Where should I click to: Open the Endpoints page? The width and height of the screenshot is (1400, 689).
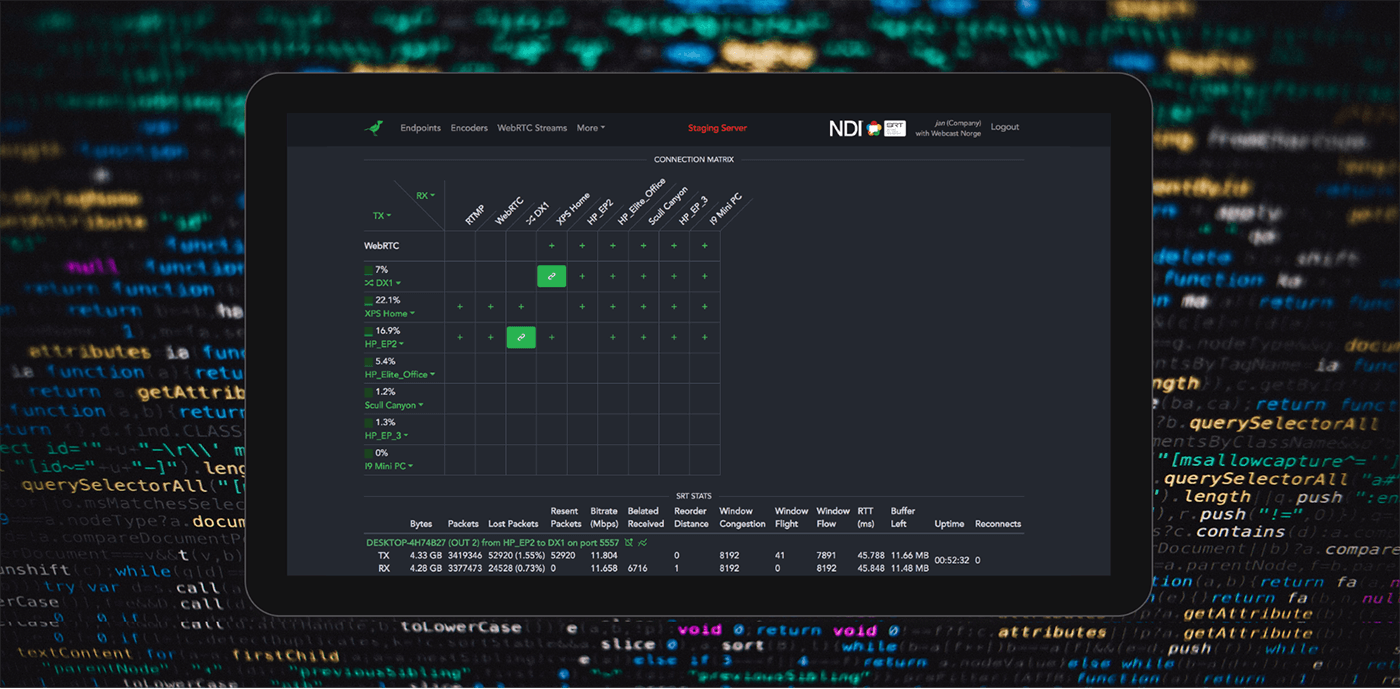[x=420, y=128]
